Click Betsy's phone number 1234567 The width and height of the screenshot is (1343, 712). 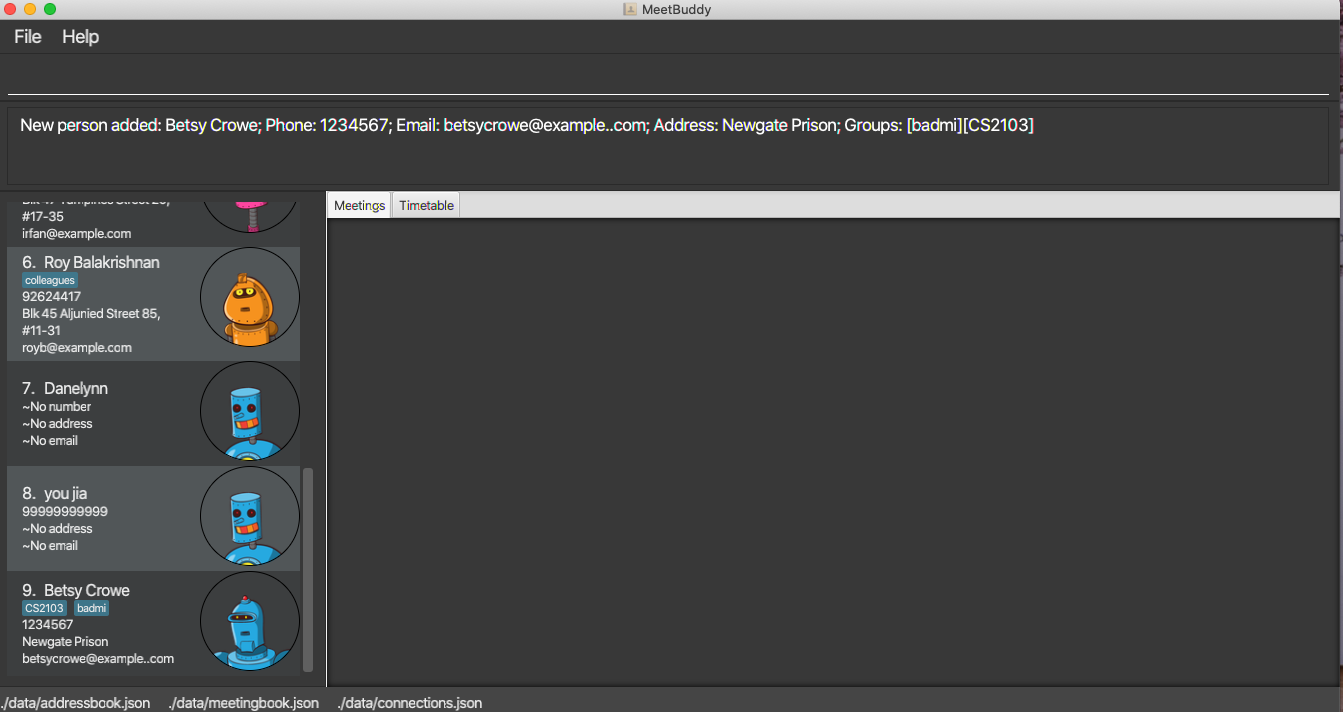point(48,625)
